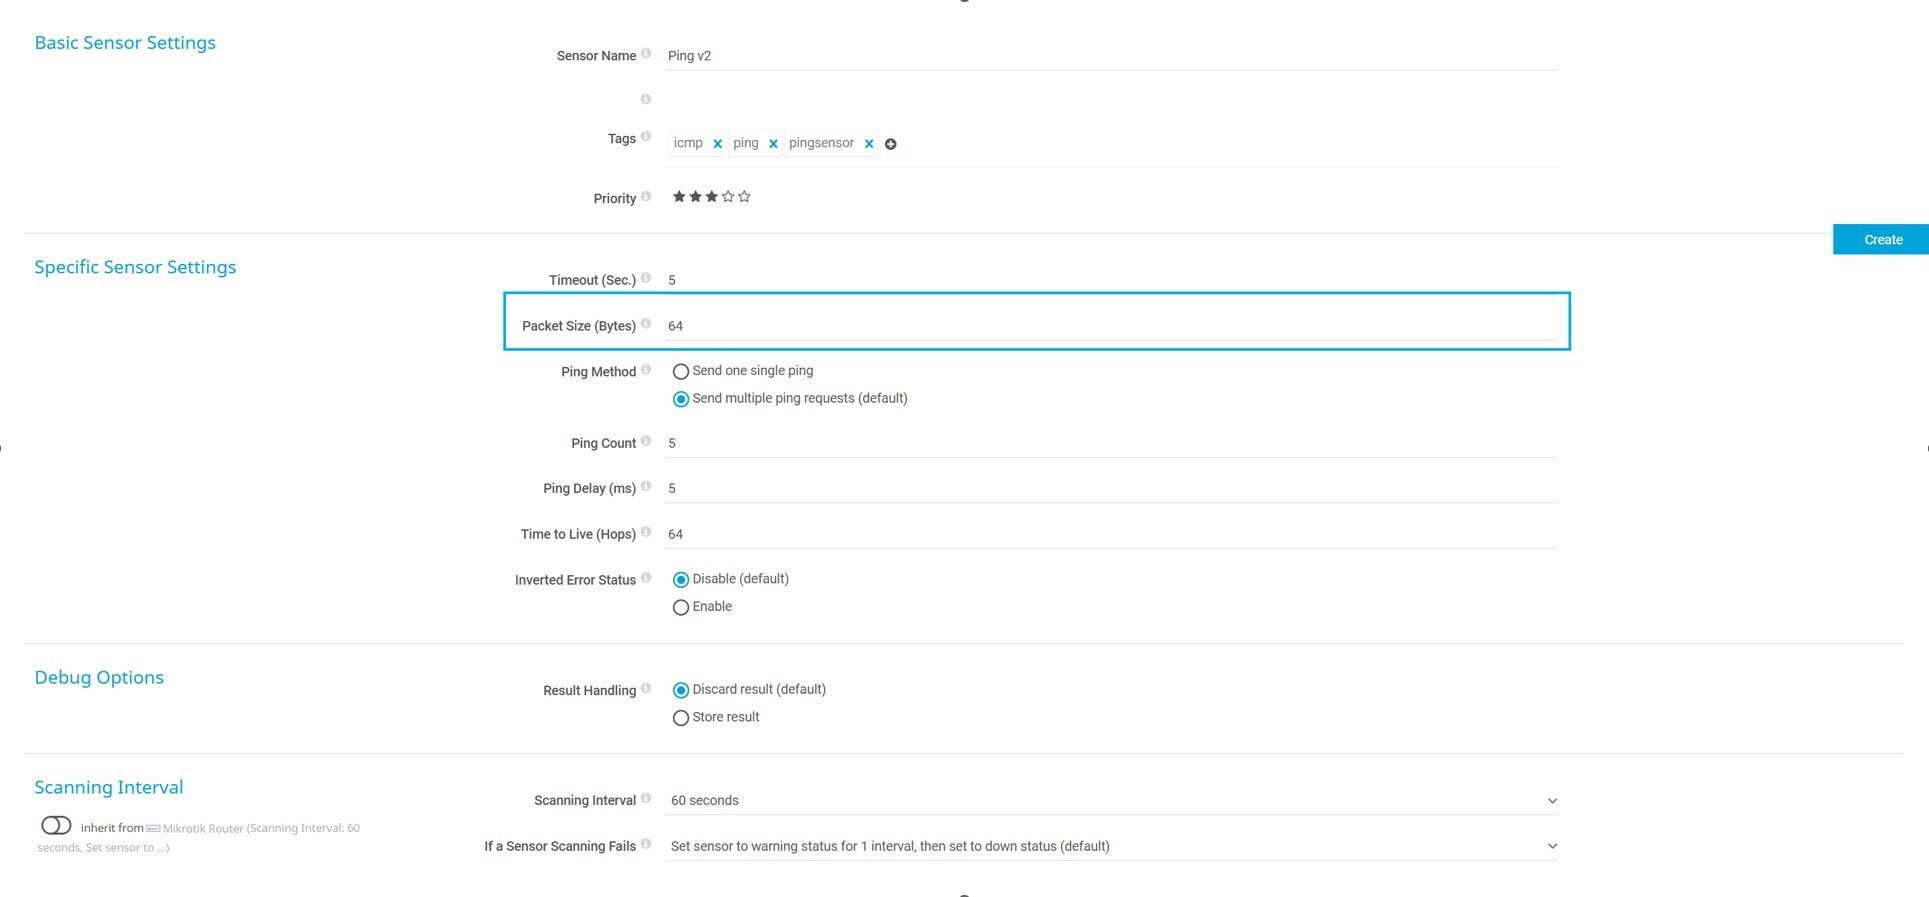This screenshot has width=1929, height=897.
Task: Enable Inverted Error Status
Action: click(681, 608)
